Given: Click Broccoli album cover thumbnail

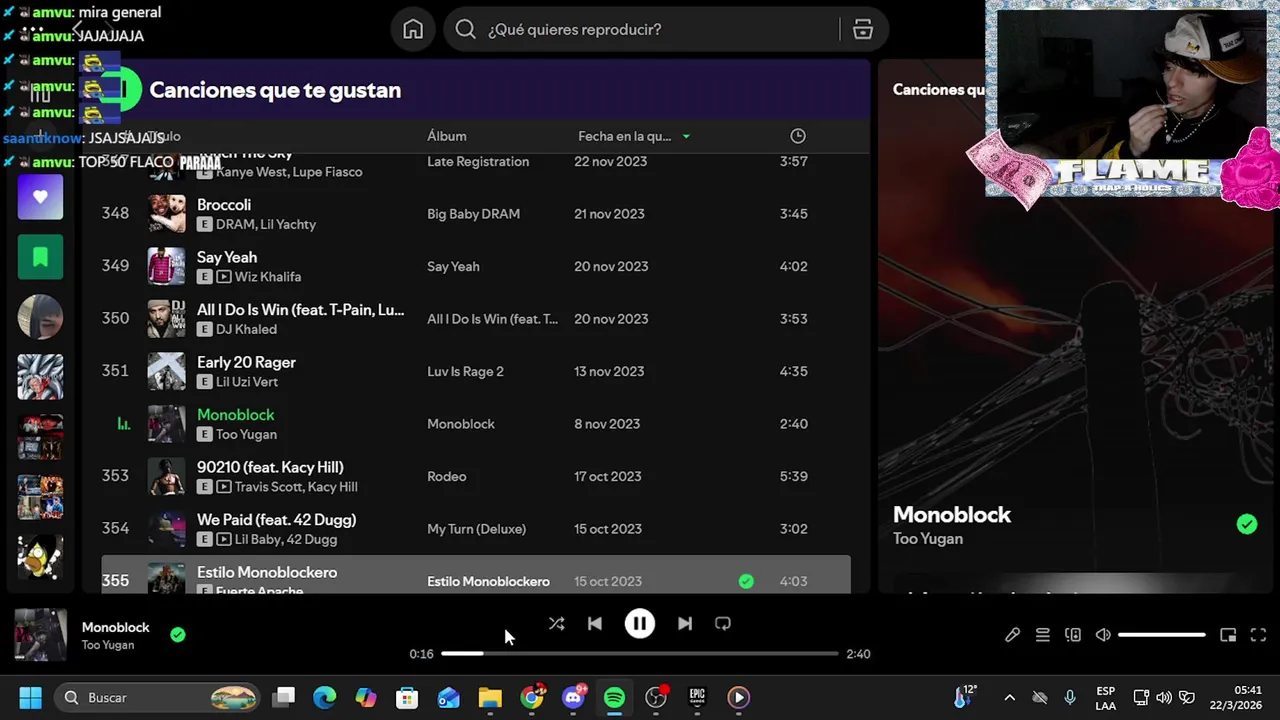Looking at the screenshot, I should (x=166, y=214).
